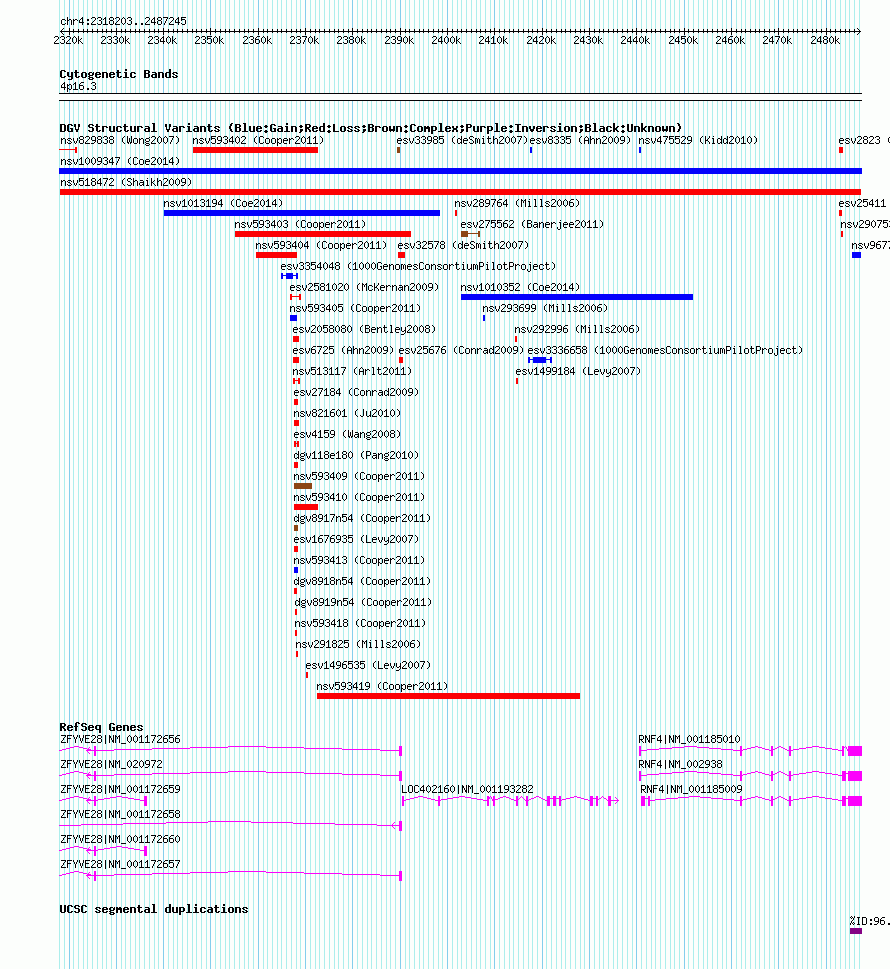Open esv27184 (Conrad2009) label
The width and height of the screenshot is (890, 969).
[x=356, y=392]
